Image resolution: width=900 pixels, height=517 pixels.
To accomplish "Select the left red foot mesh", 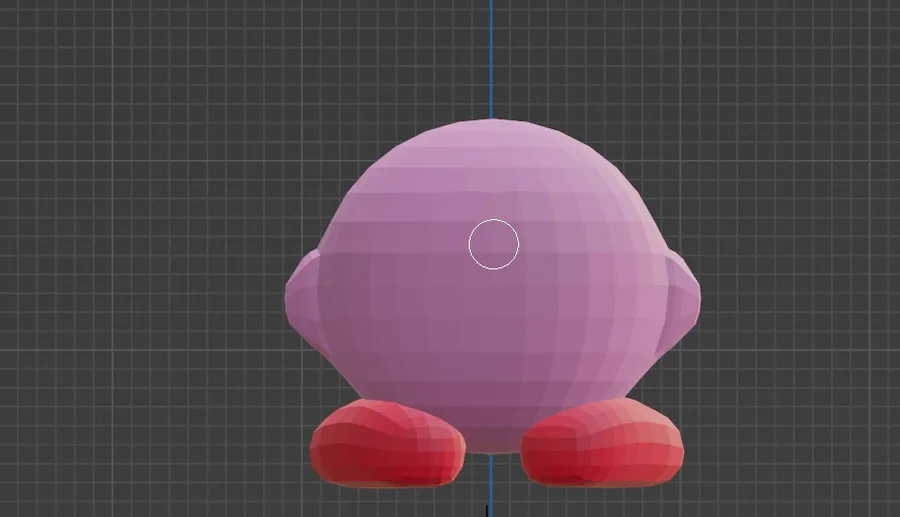I will [387, 444].
